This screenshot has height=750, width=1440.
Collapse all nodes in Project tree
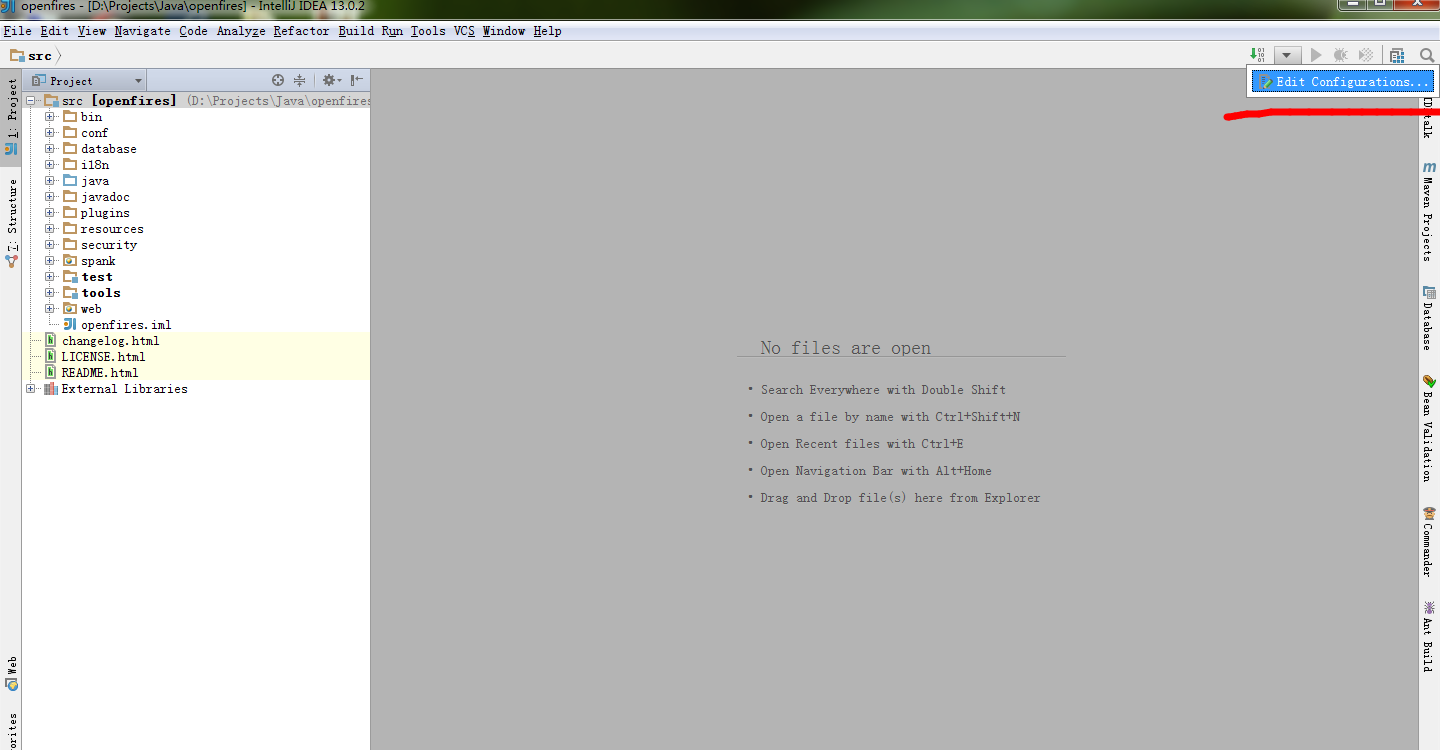(298, 79)
